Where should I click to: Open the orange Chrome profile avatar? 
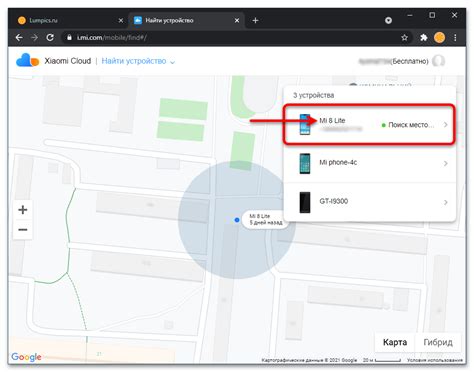point(439,38)
